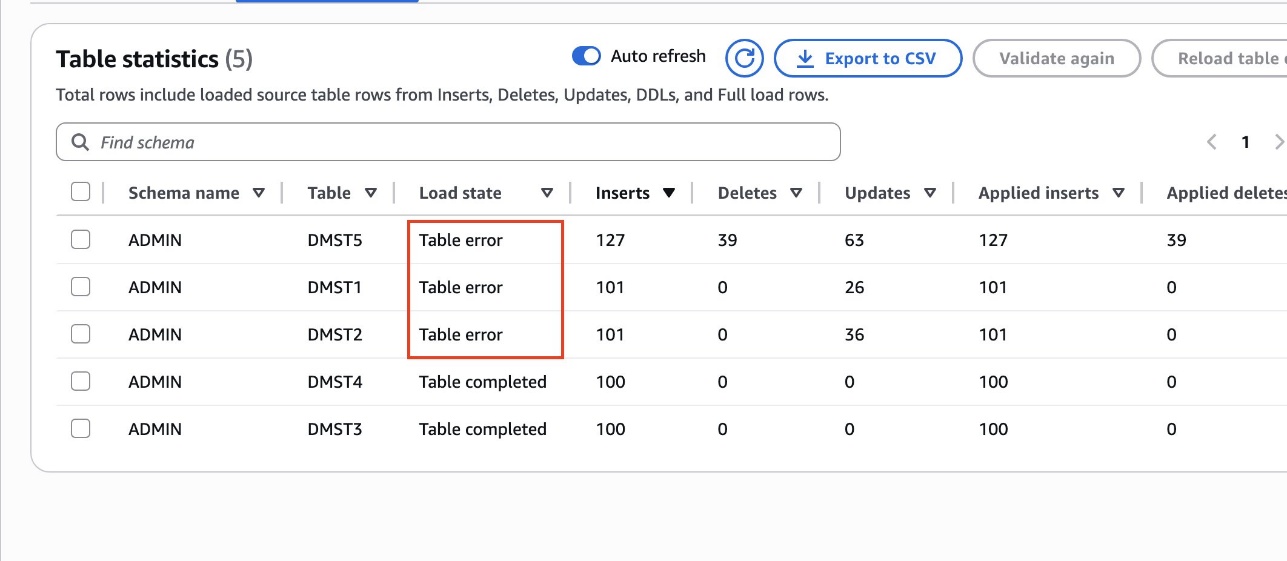Click the Load state sort arrow
Image resolution: width=1287 pixels, height=561 pixels.
pyautogui.click(x=547, y=193)
